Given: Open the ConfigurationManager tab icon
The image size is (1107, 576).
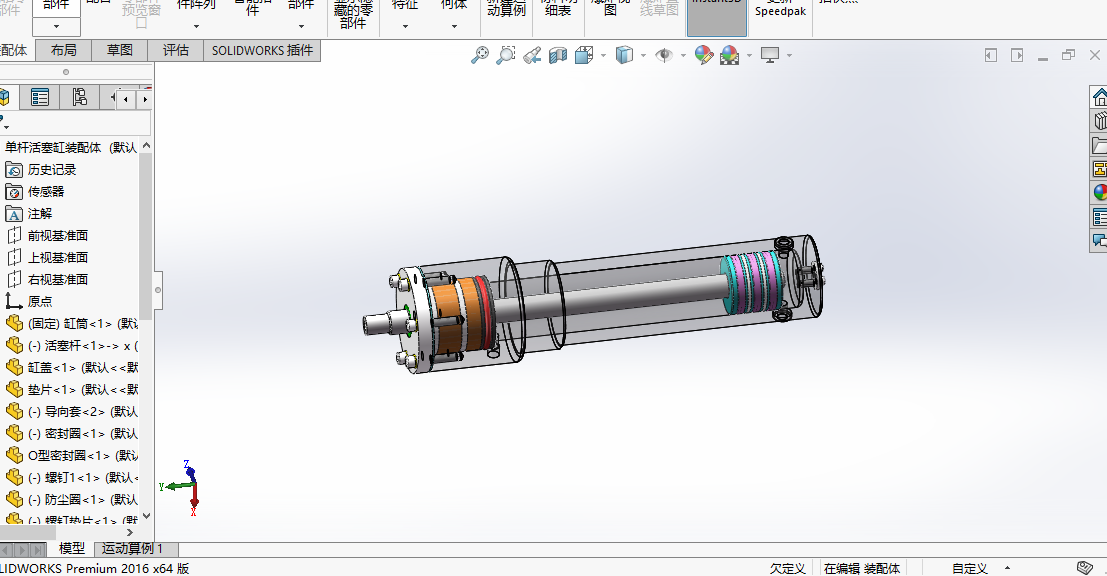Looking at the screenshot, I should coord(79,97).
